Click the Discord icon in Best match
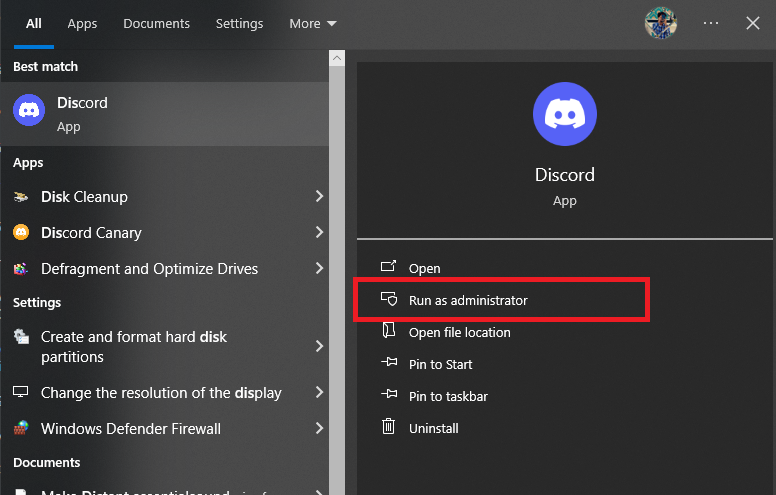 click(x=29, y=109)
